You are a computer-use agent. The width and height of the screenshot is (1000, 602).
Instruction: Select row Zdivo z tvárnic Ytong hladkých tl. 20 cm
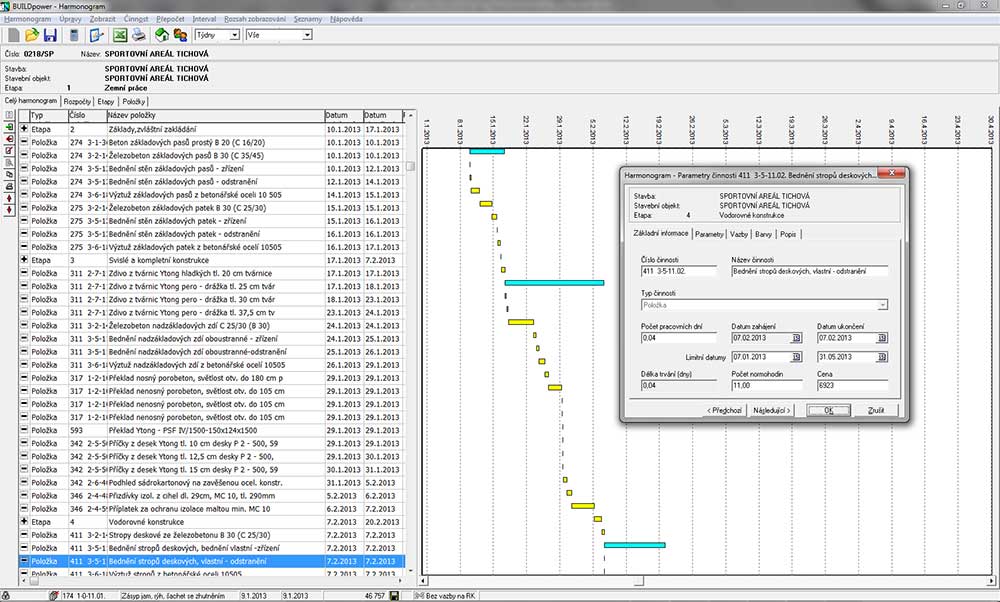(x=212, y=273)
